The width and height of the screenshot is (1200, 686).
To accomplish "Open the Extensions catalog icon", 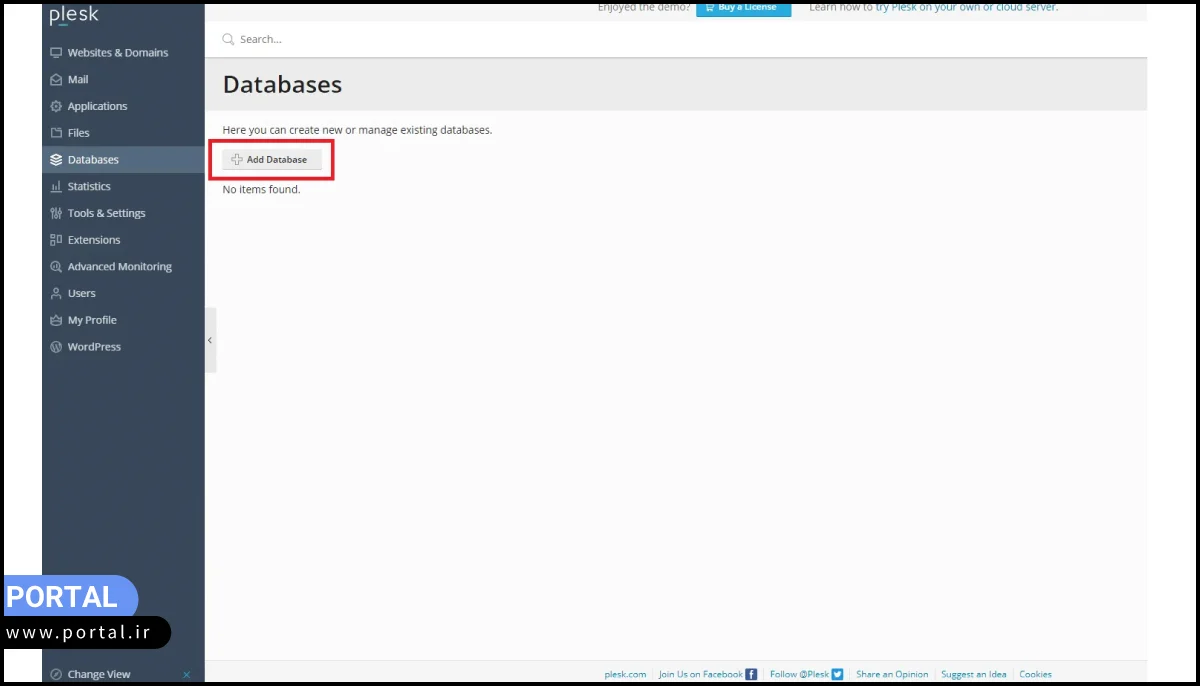I will 56,240.
